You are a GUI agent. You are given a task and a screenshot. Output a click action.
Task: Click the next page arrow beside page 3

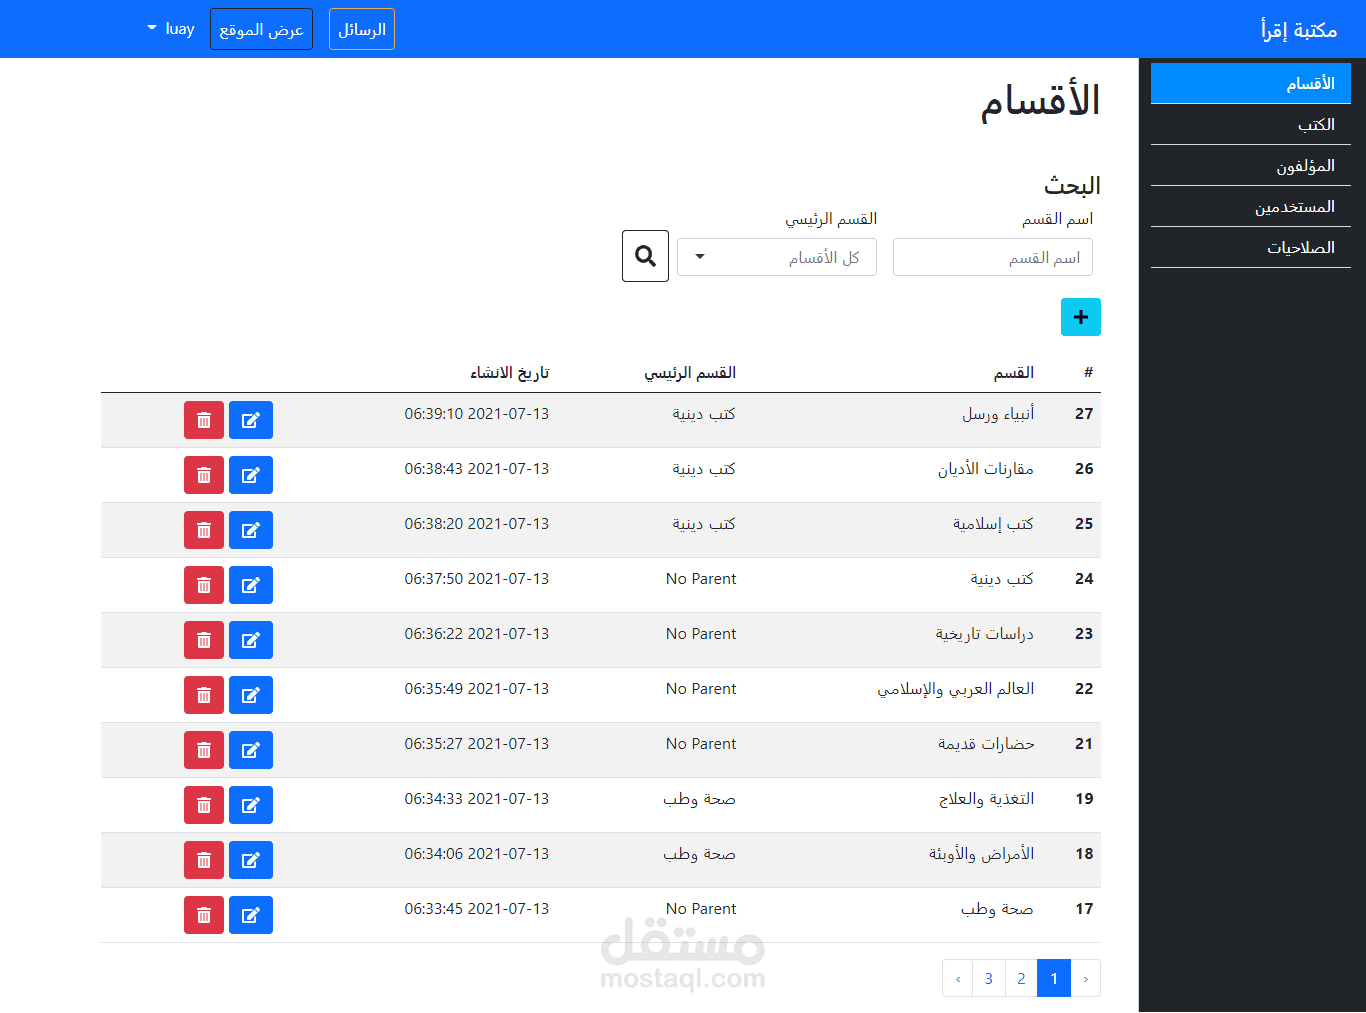[958, 978]
